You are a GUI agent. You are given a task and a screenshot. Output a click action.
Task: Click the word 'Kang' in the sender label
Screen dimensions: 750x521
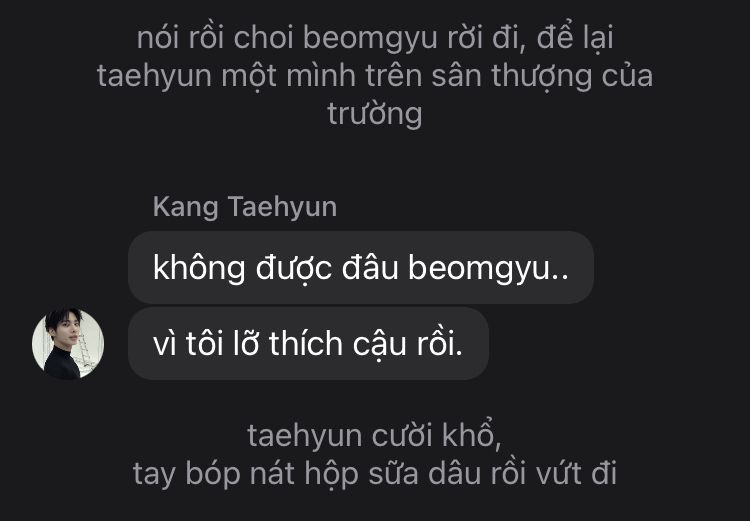[x=186, y=208]
